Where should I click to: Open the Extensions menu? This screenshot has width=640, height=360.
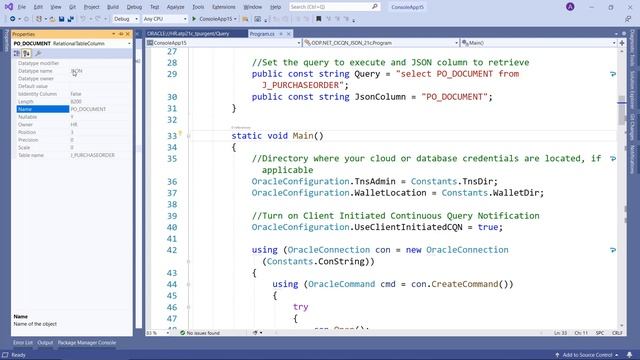pos(224,7)
